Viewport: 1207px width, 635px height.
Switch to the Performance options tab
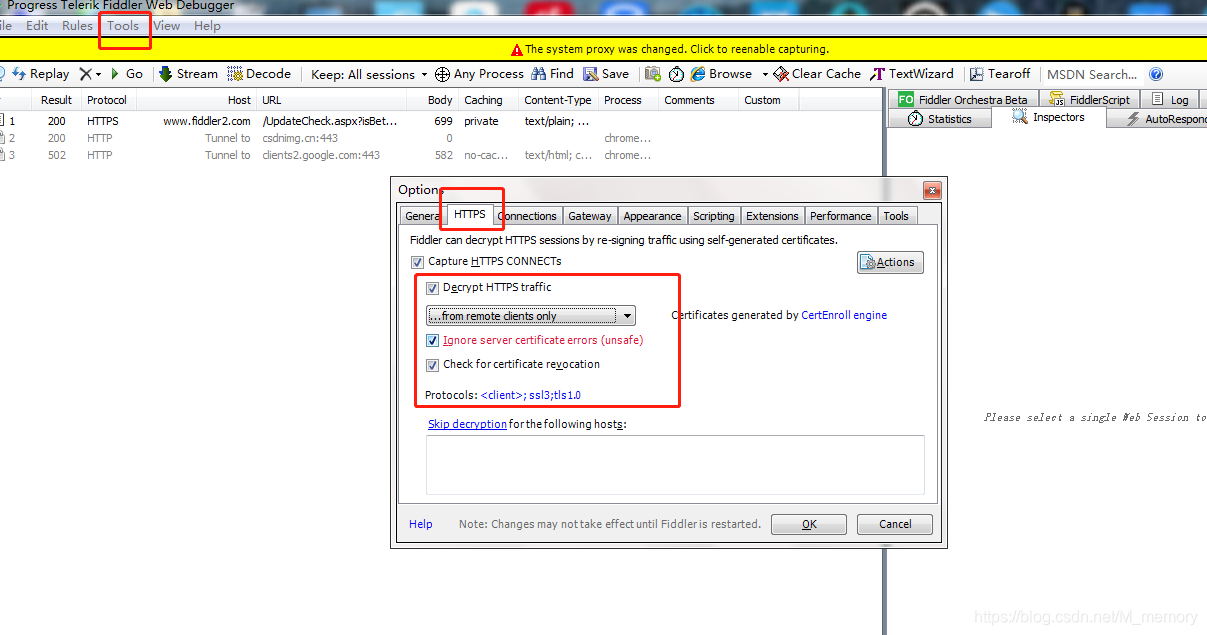pos(840,216)
